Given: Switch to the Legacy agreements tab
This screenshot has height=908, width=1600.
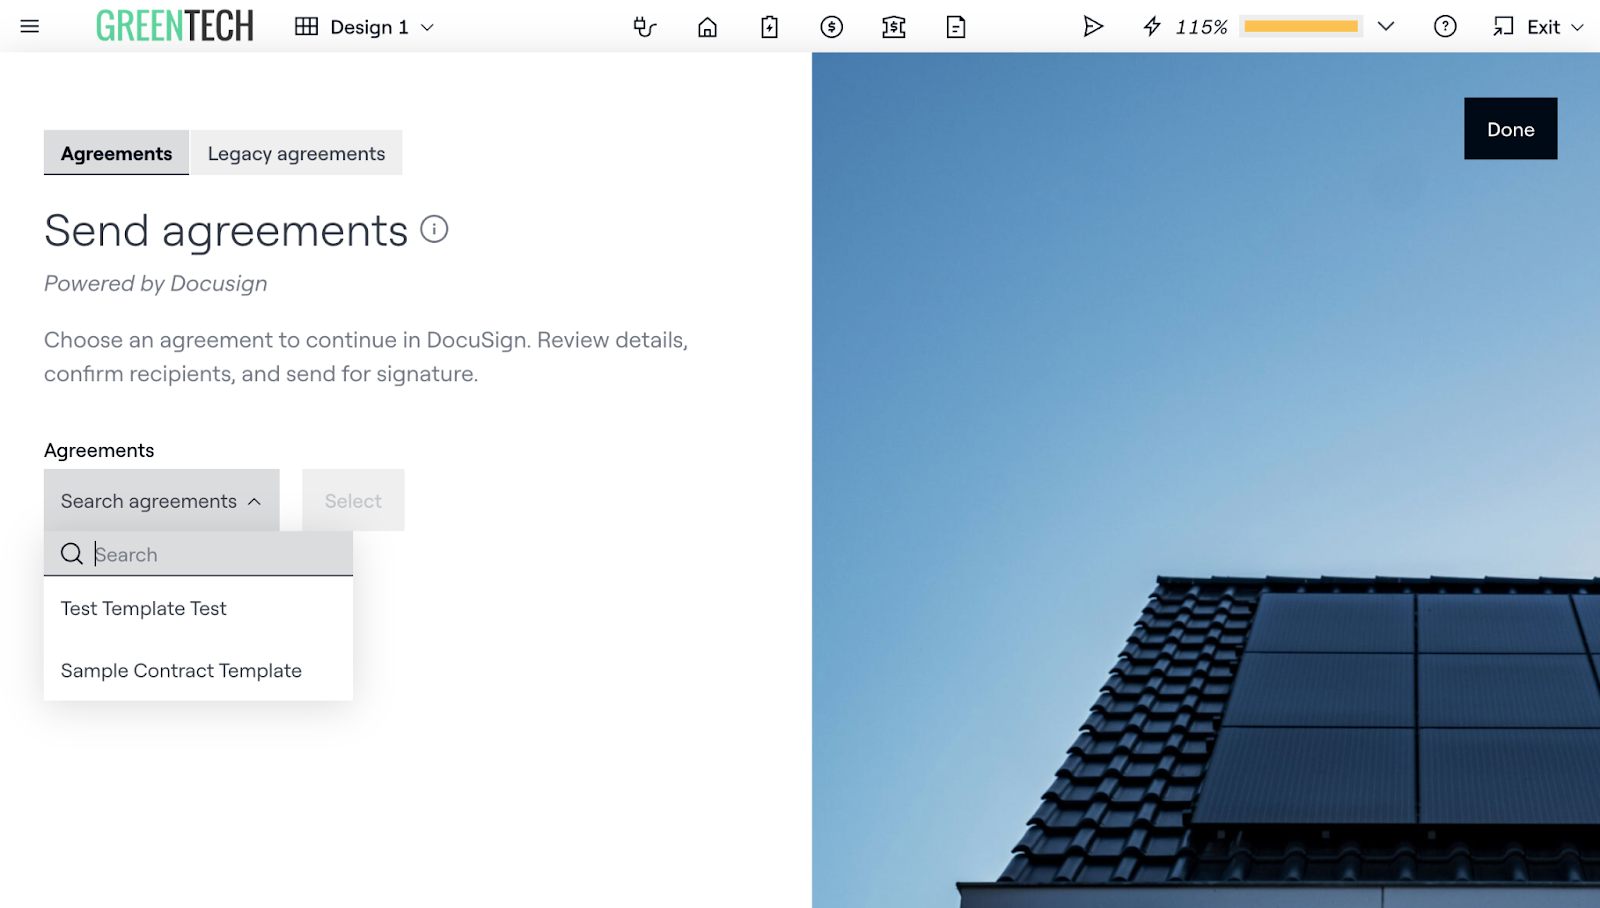Looking at the screenshot, I should tap(296, 153).
